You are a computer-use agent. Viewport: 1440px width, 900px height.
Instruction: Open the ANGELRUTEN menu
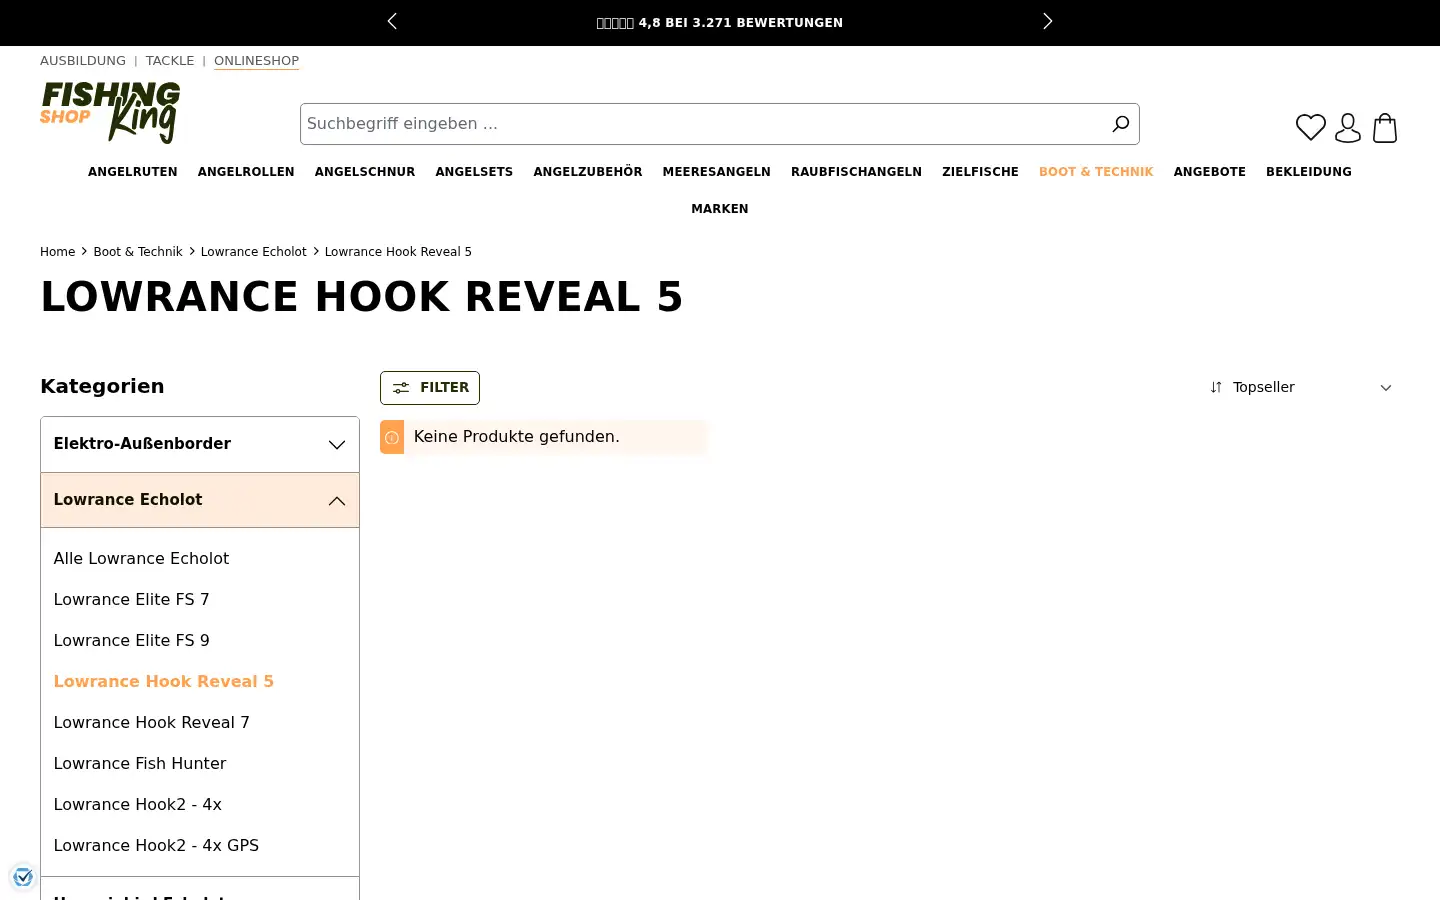(x=133, y=172)
